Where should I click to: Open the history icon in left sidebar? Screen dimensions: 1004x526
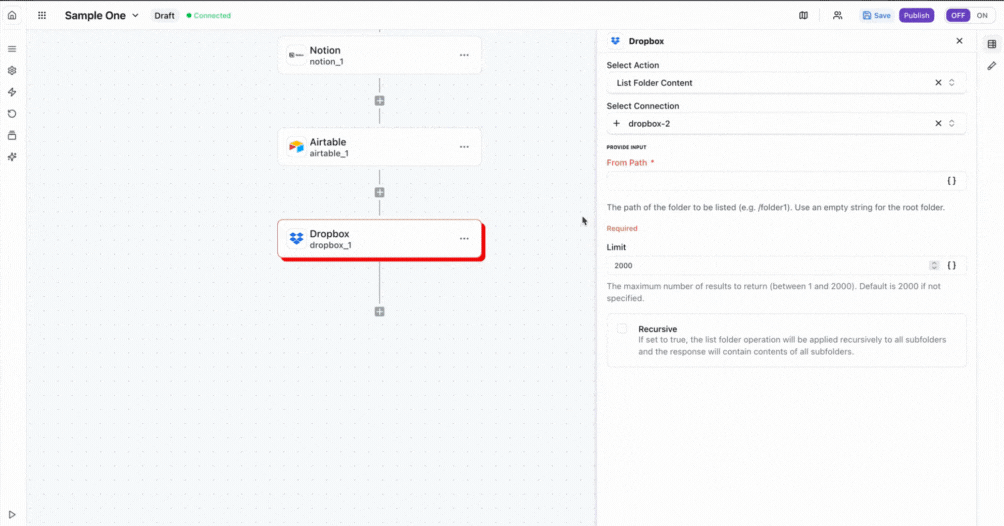tap(12, 114)
